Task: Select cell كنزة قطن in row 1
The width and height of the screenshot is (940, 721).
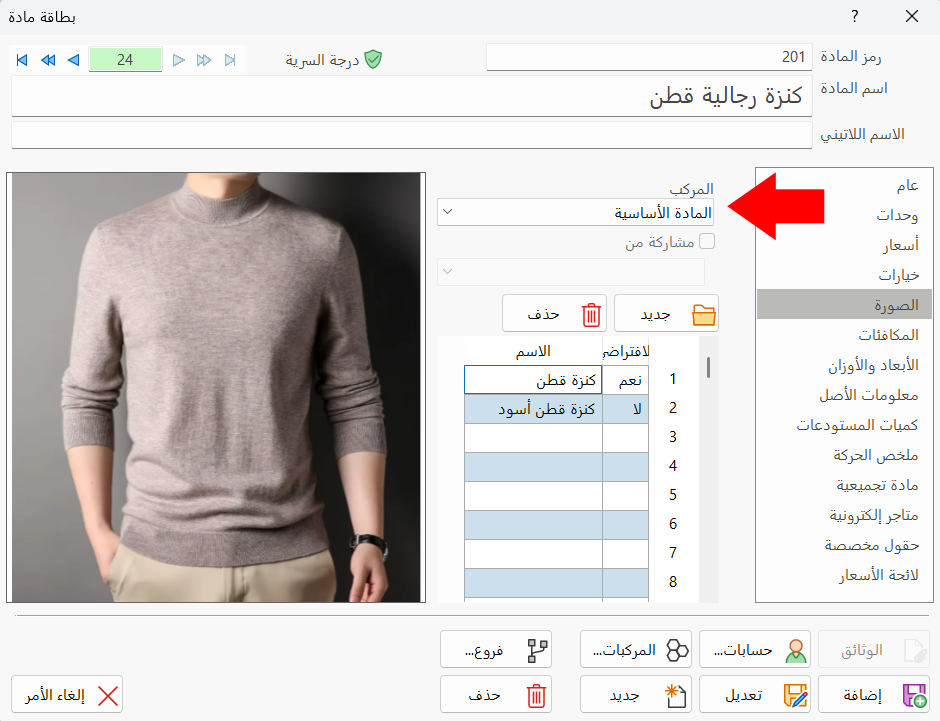Action: [533, 380]
